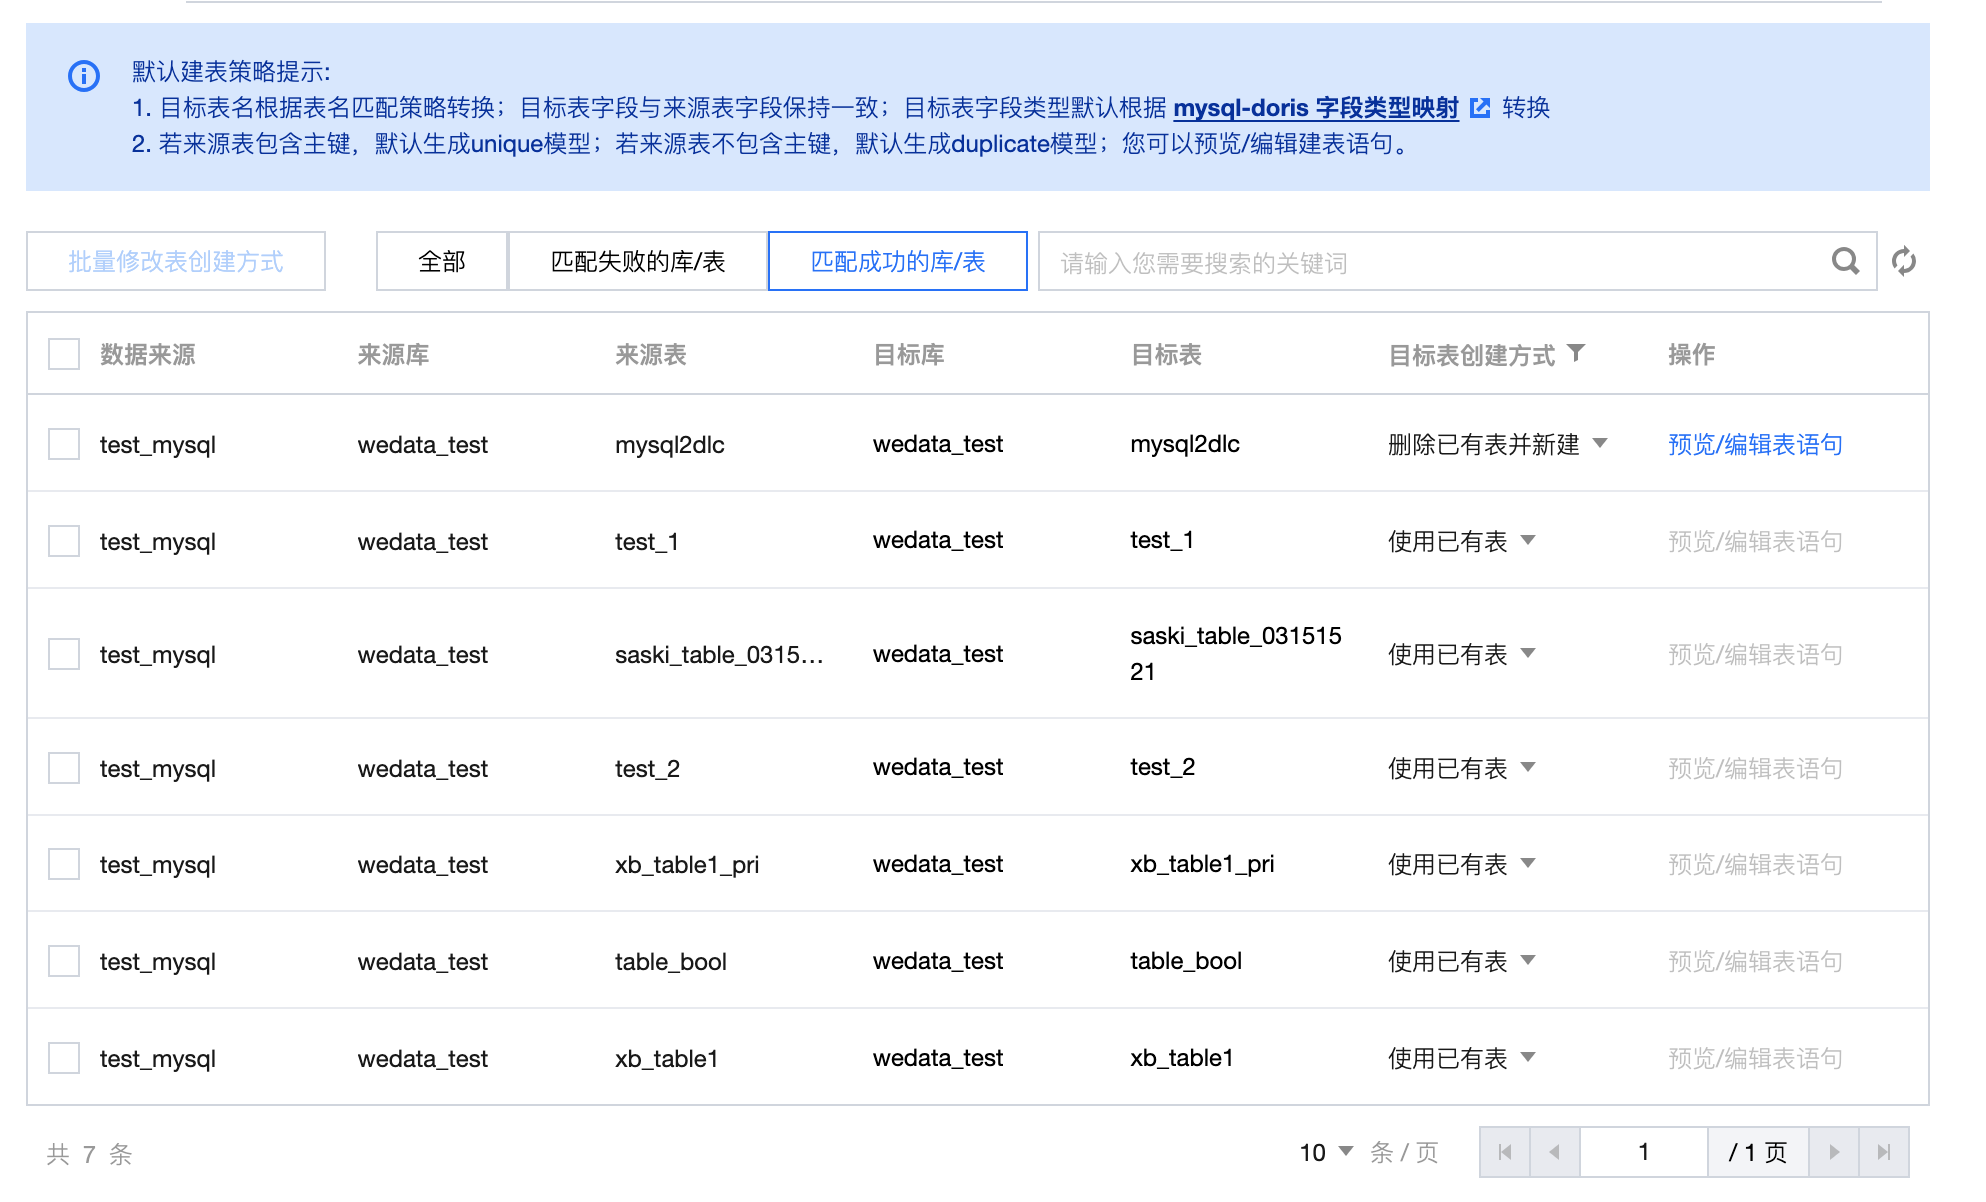The height and width of the screenshot is (1202, 1986).
Task: Open the 目标表创建方式 filter funnel icon
Action: click(x=1577, y=353)
